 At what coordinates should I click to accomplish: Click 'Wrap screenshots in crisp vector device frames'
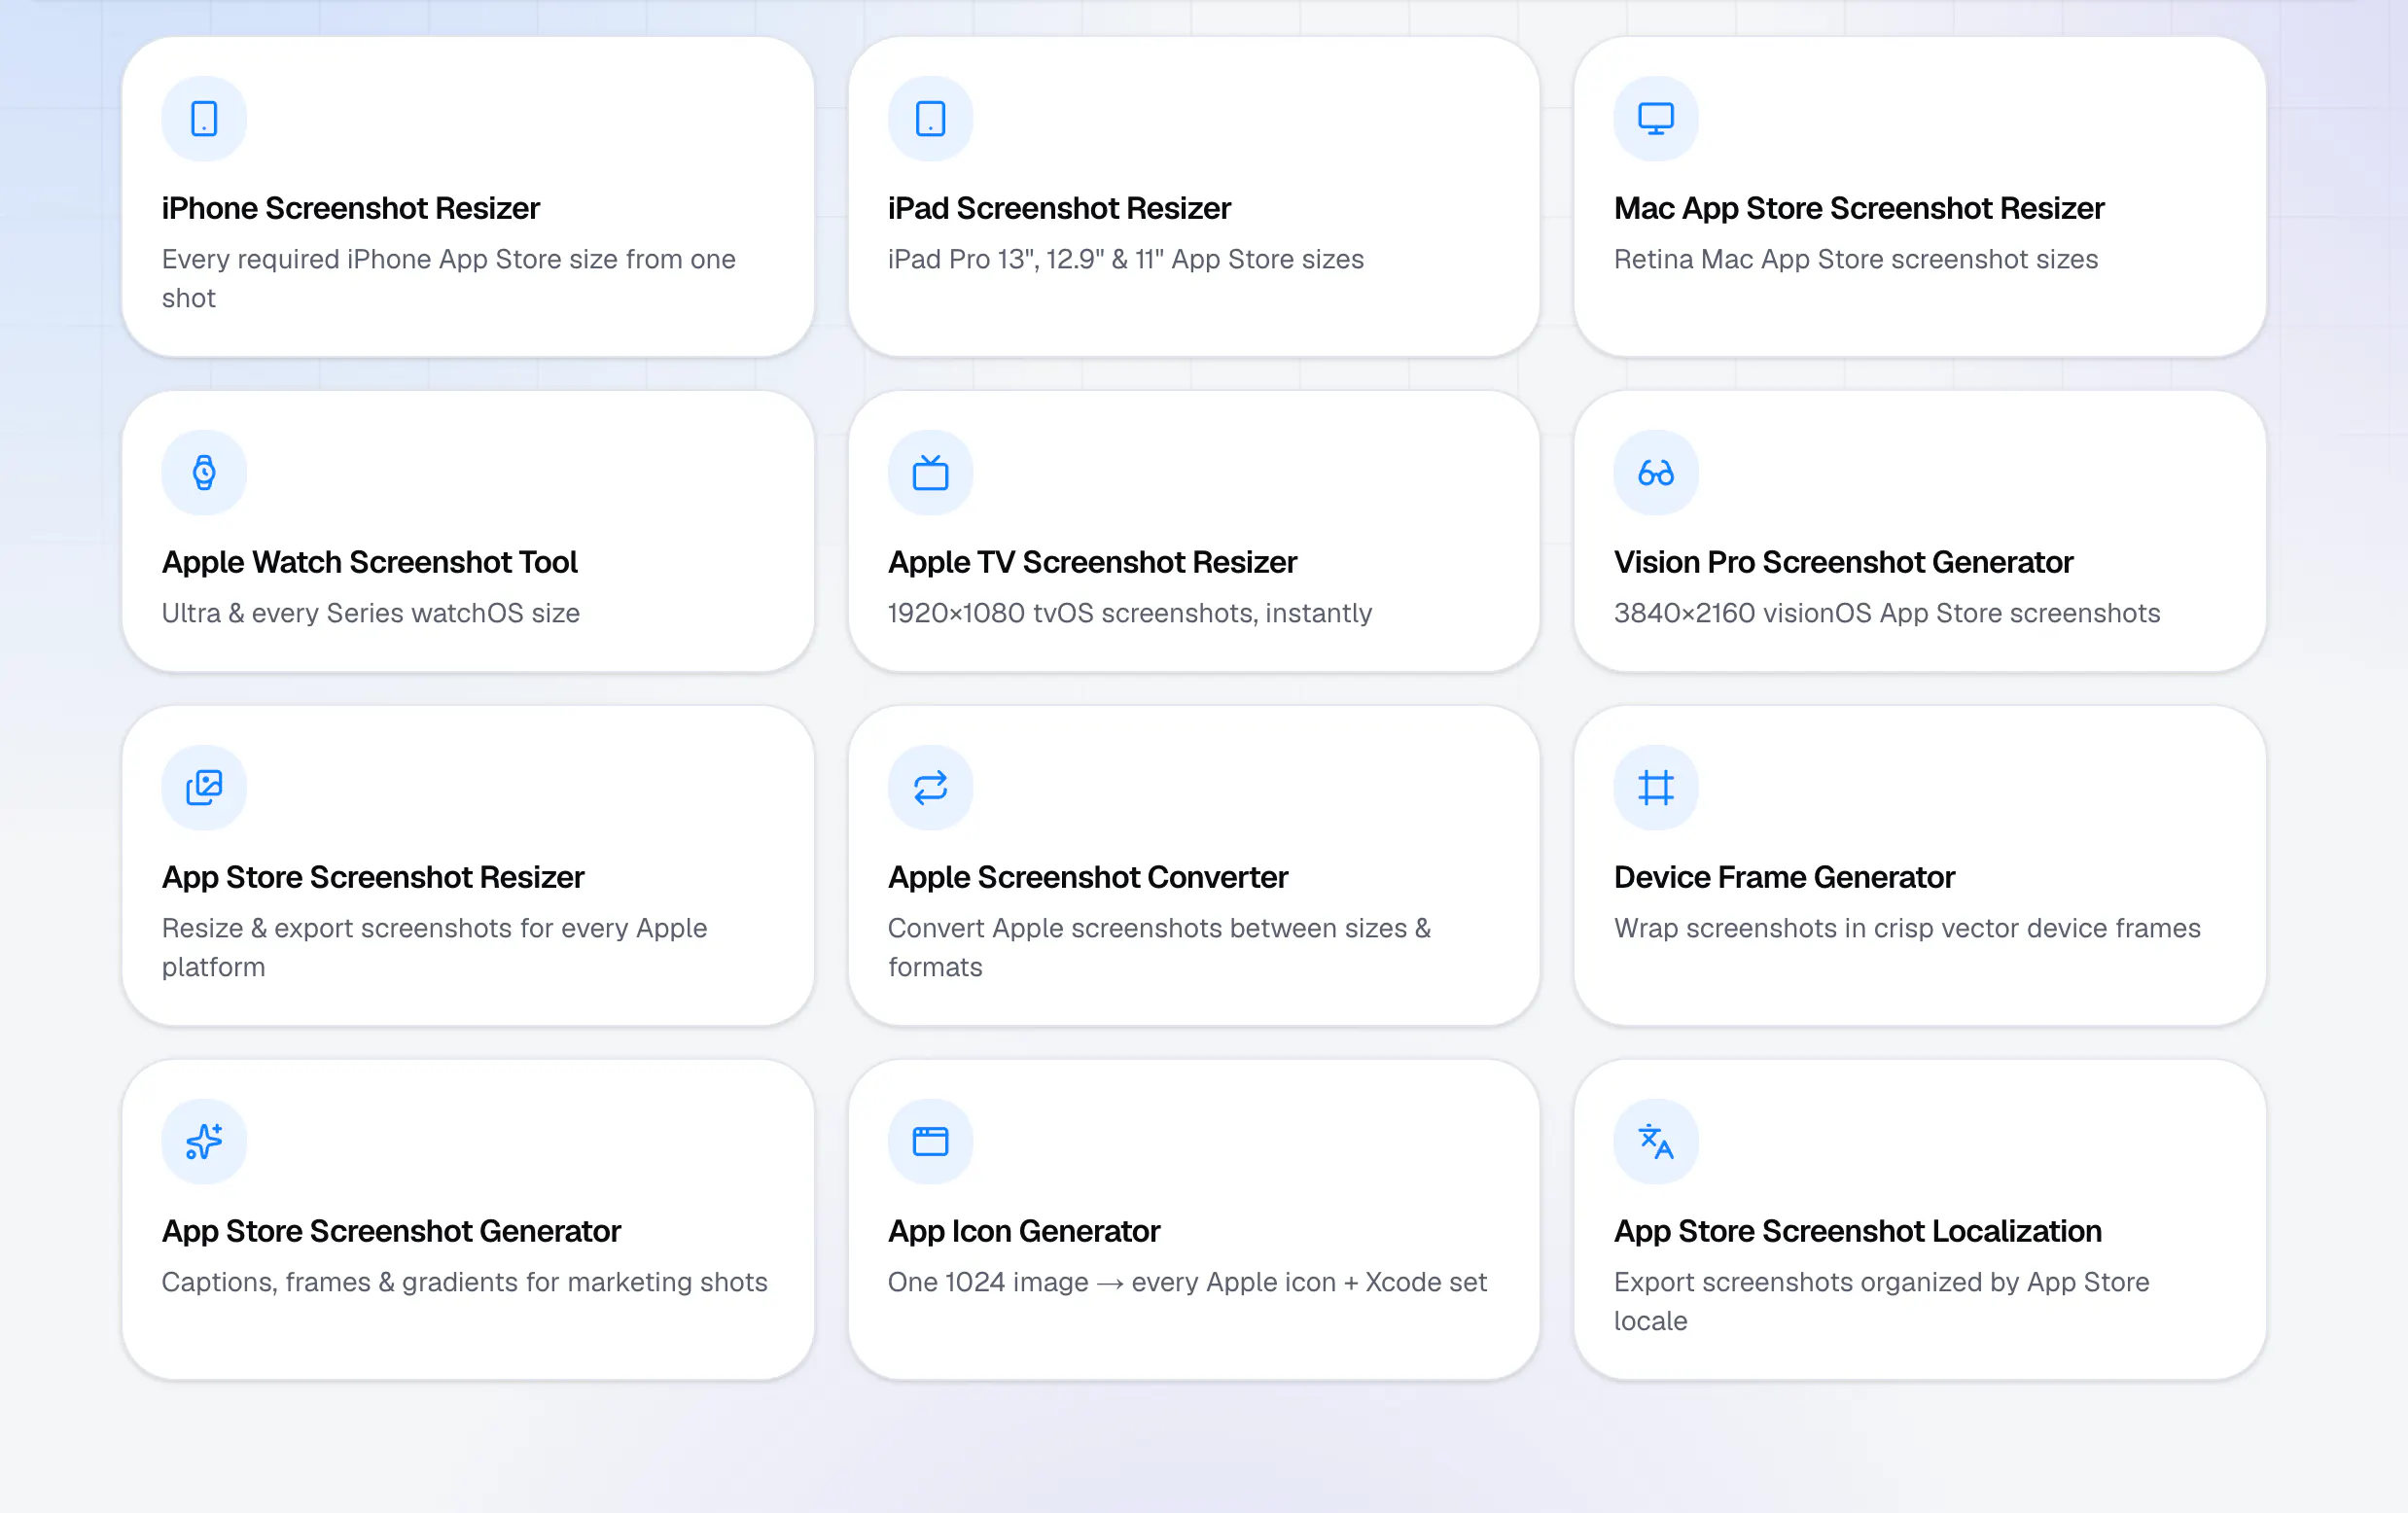[x=1907, y=928]
